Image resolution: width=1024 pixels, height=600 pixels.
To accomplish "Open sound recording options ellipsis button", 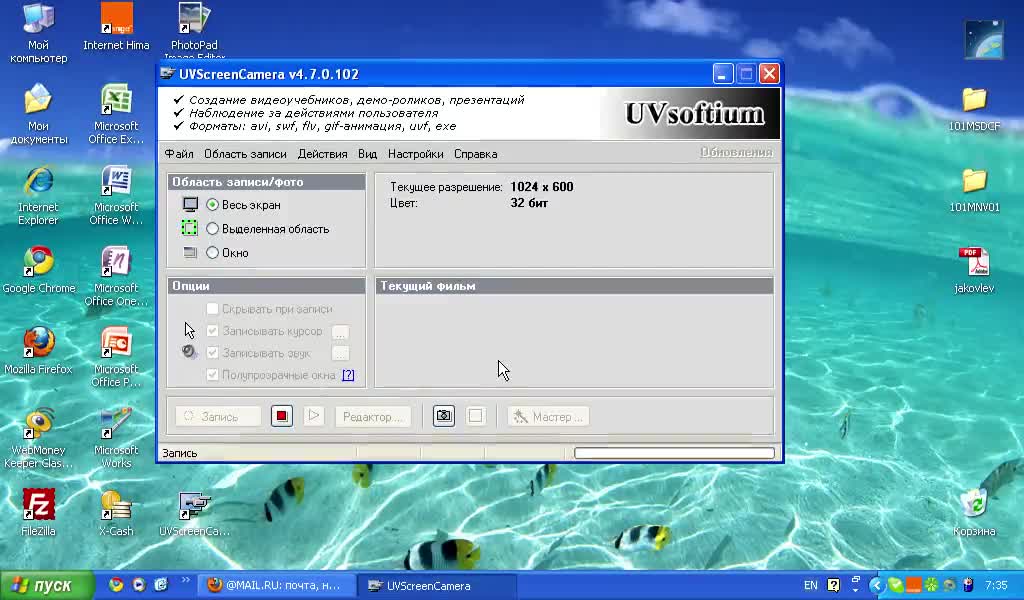I will pyautogui.click(x=340, y=353).
